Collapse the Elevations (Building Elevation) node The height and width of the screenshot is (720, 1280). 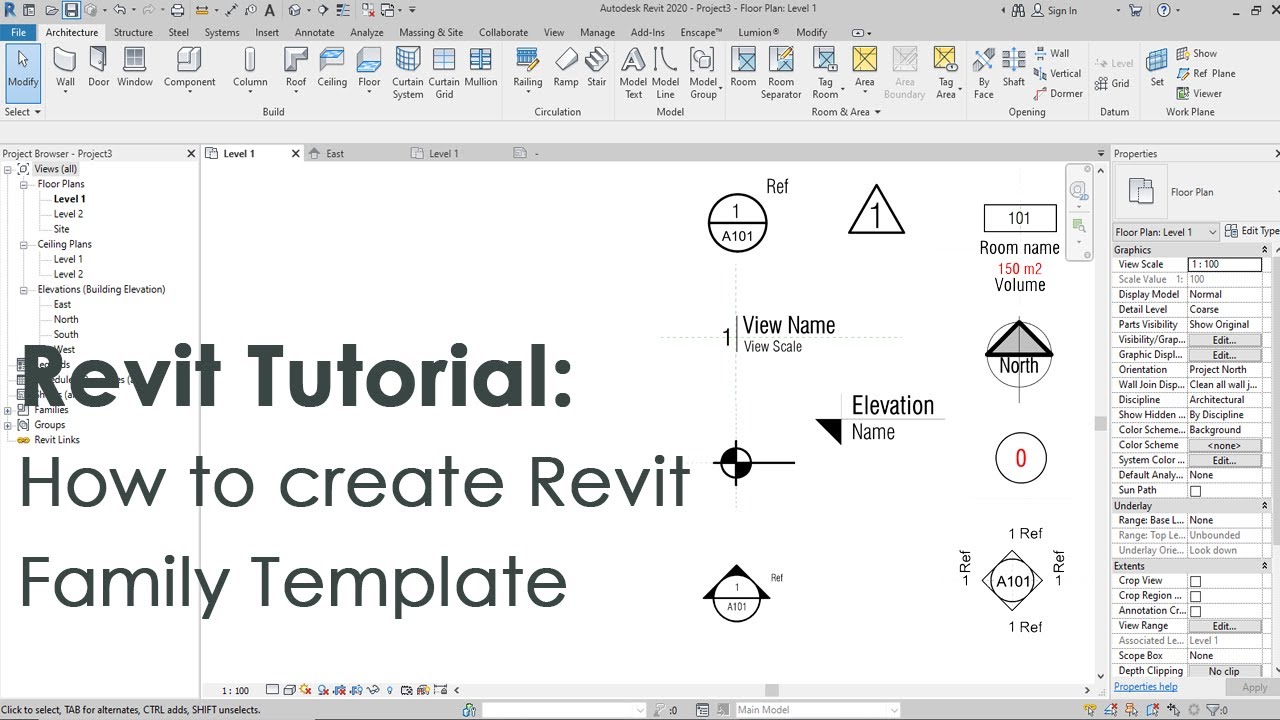pos(24,289)
